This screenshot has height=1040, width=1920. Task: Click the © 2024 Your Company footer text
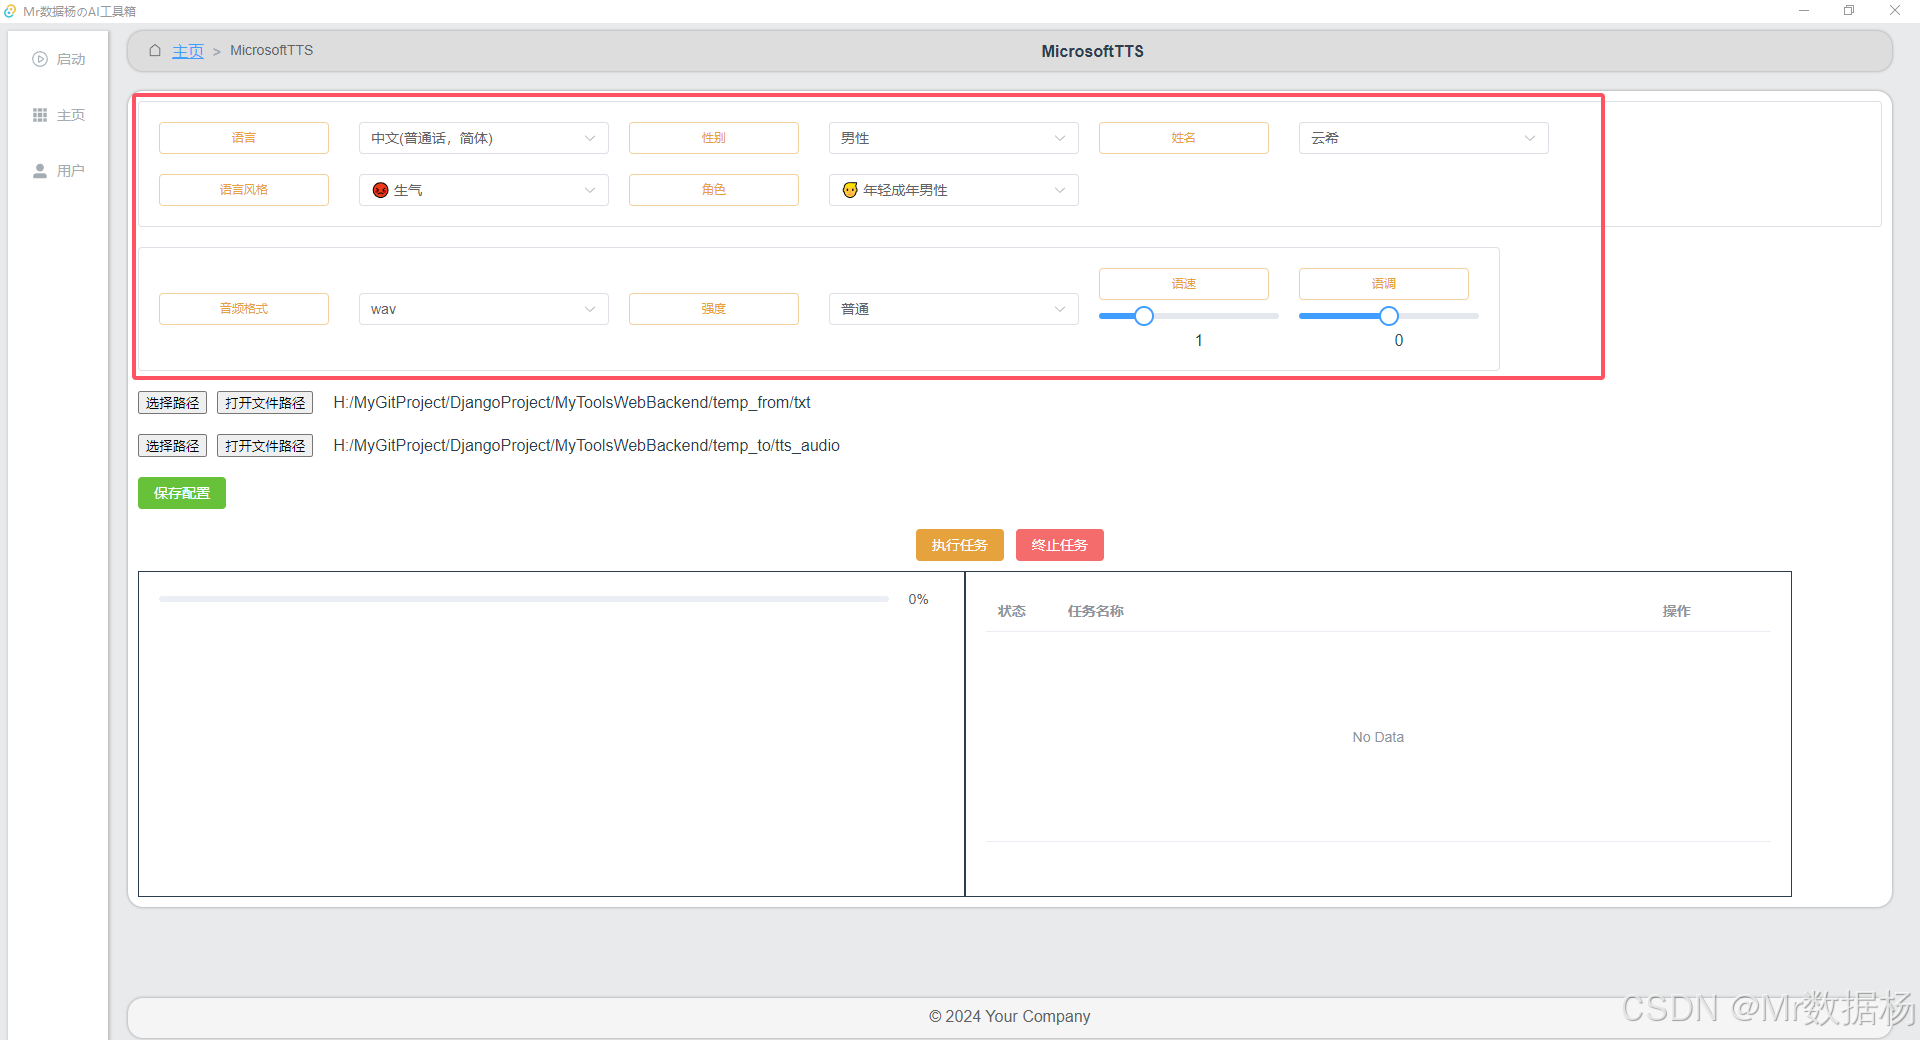coord(1010,1016)
